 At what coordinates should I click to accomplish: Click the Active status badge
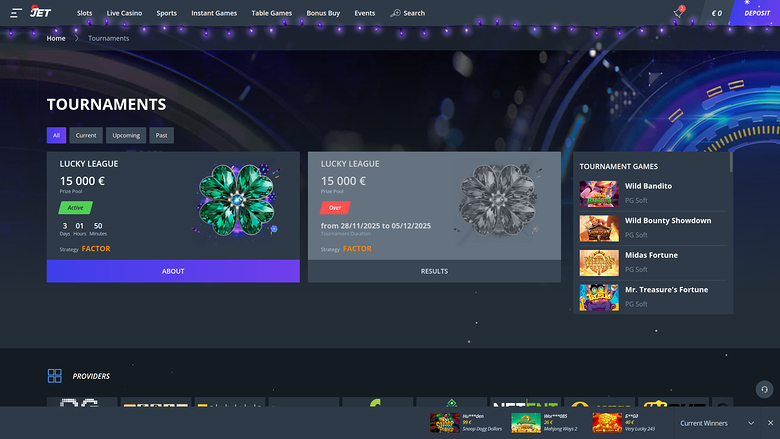[x=76, y=207]
